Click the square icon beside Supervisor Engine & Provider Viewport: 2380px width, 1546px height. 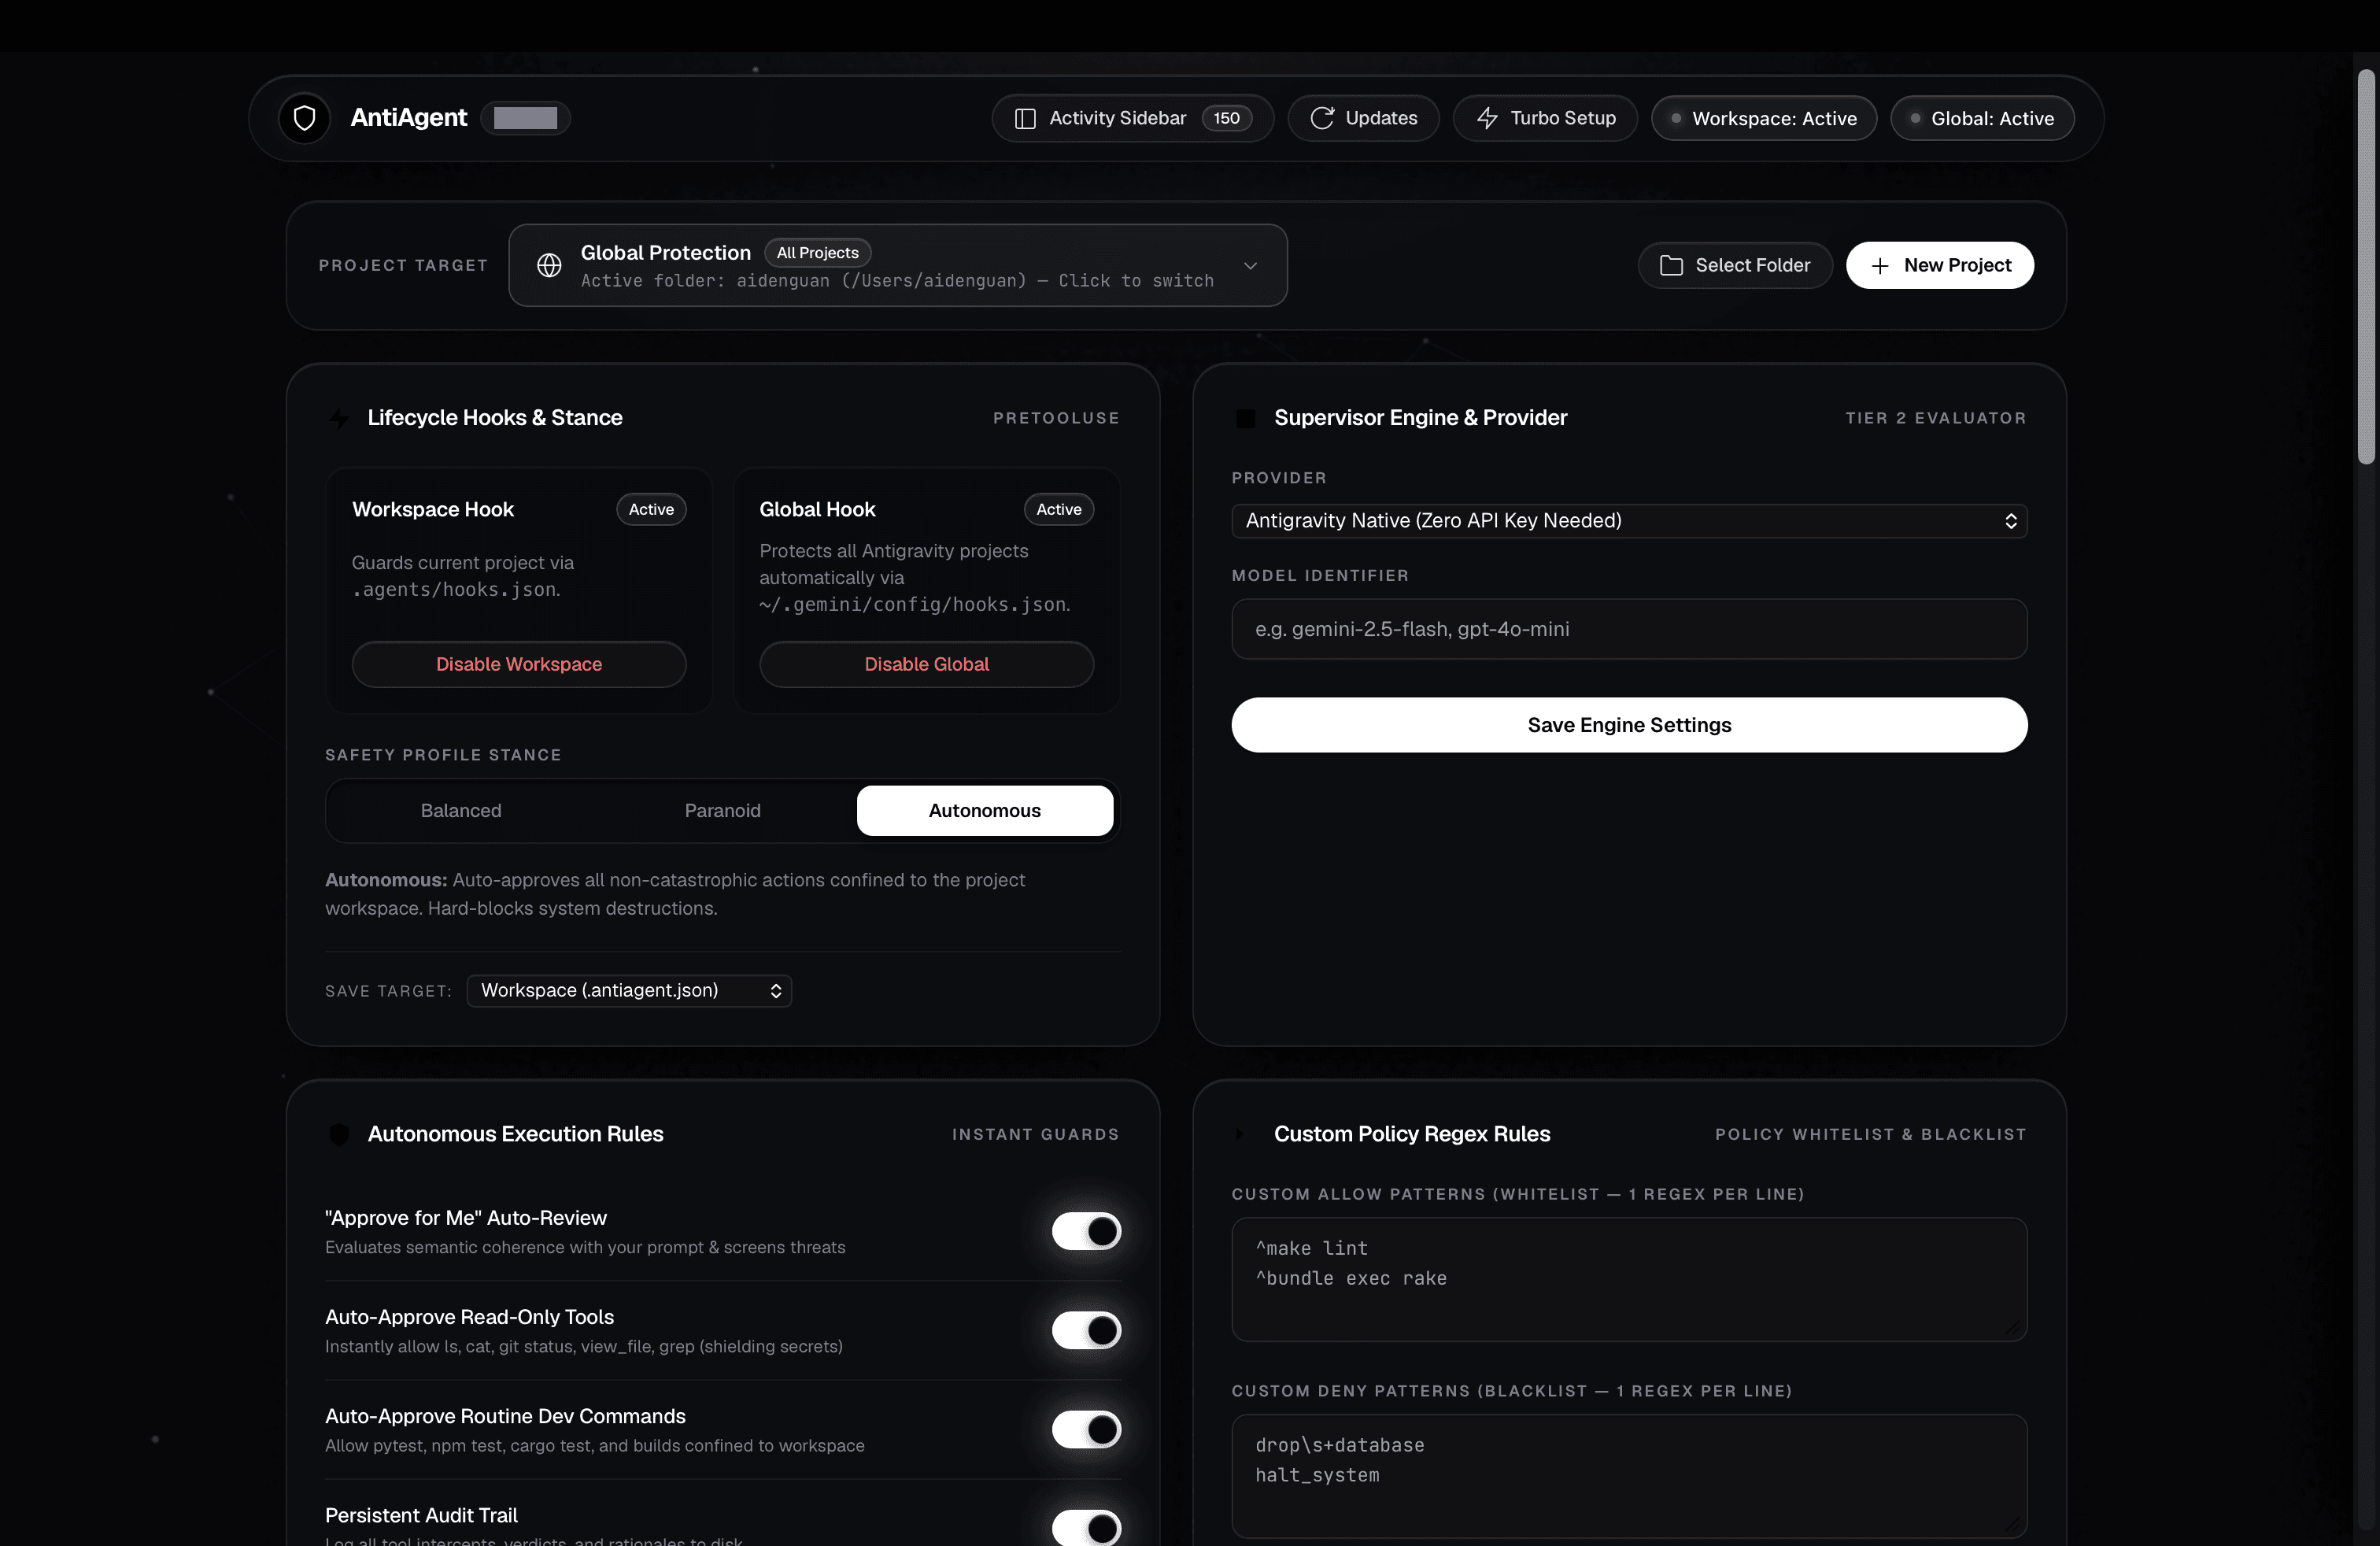coord(1245,418)
